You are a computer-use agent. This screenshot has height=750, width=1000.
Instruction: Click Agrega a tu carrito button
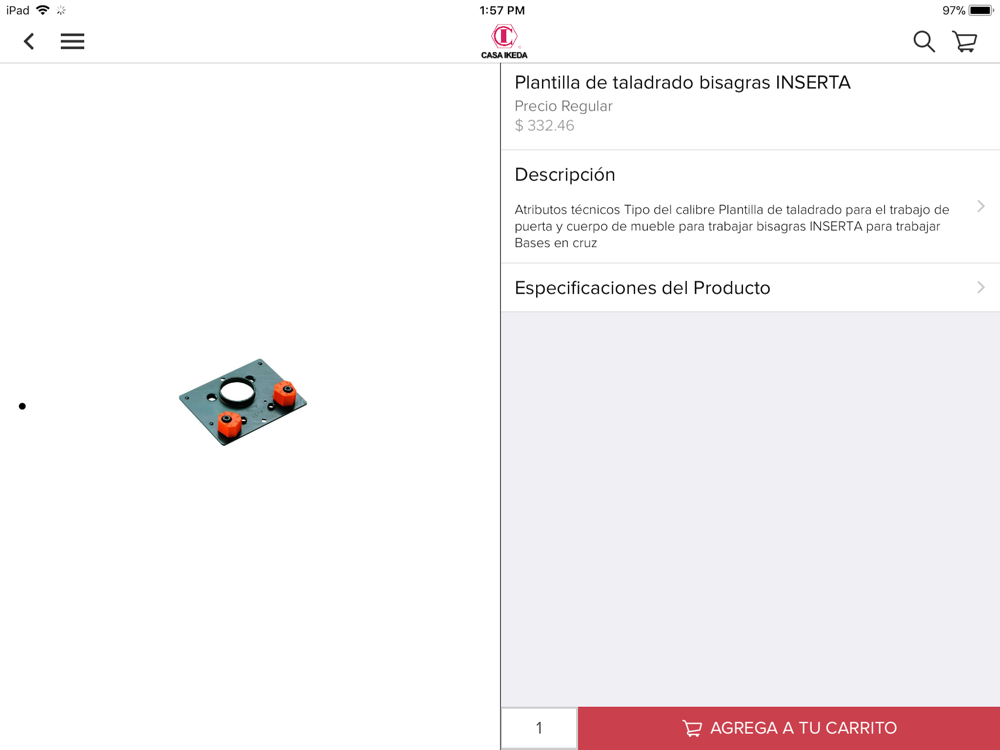click(789, 728)
